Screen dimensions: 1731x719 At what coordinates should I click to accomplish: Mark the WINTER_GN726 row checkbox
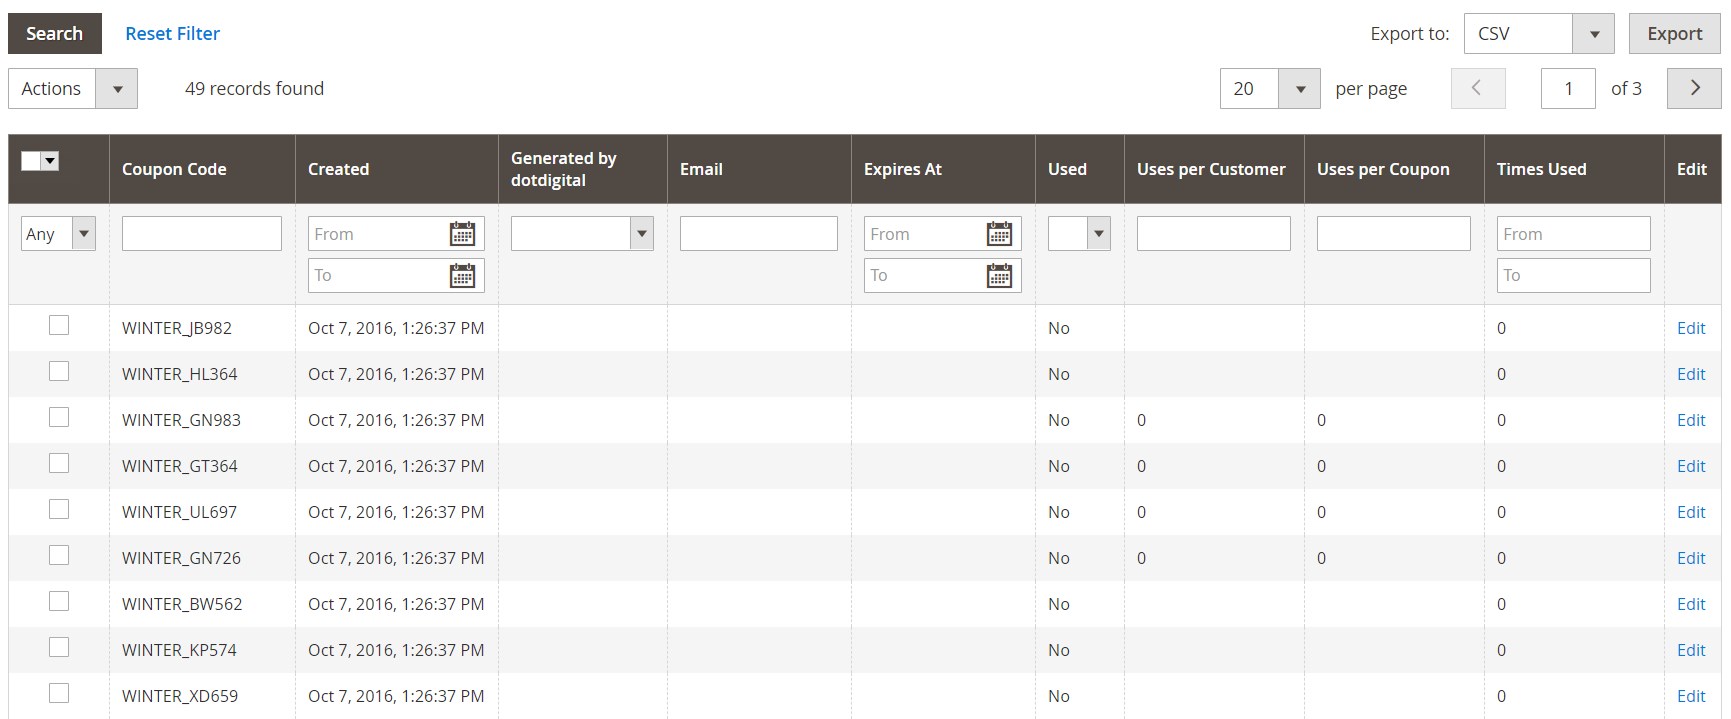[x=59, y=555]
